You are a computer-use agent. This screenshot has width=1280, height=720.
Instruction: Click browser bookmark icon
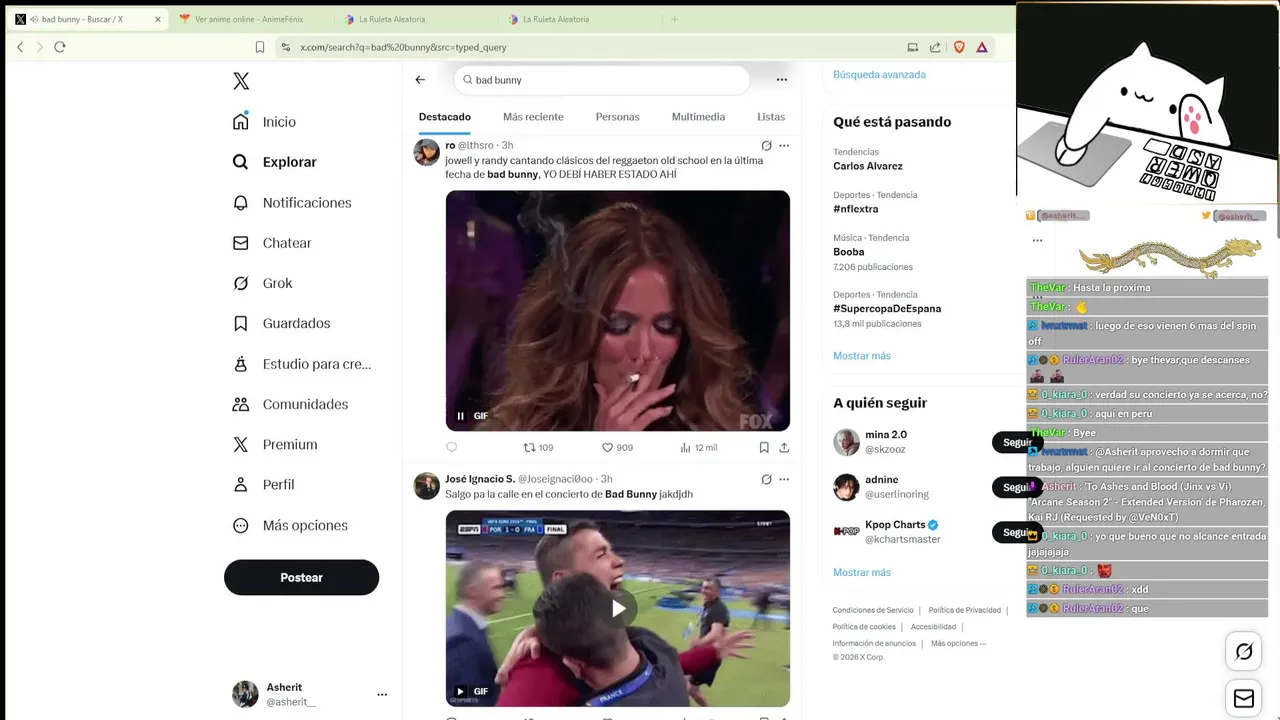[260, 47]
